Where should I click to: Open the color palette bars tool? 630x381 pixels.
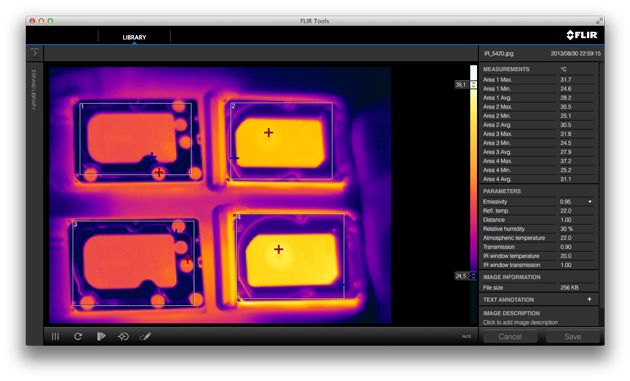pos(55,336)
